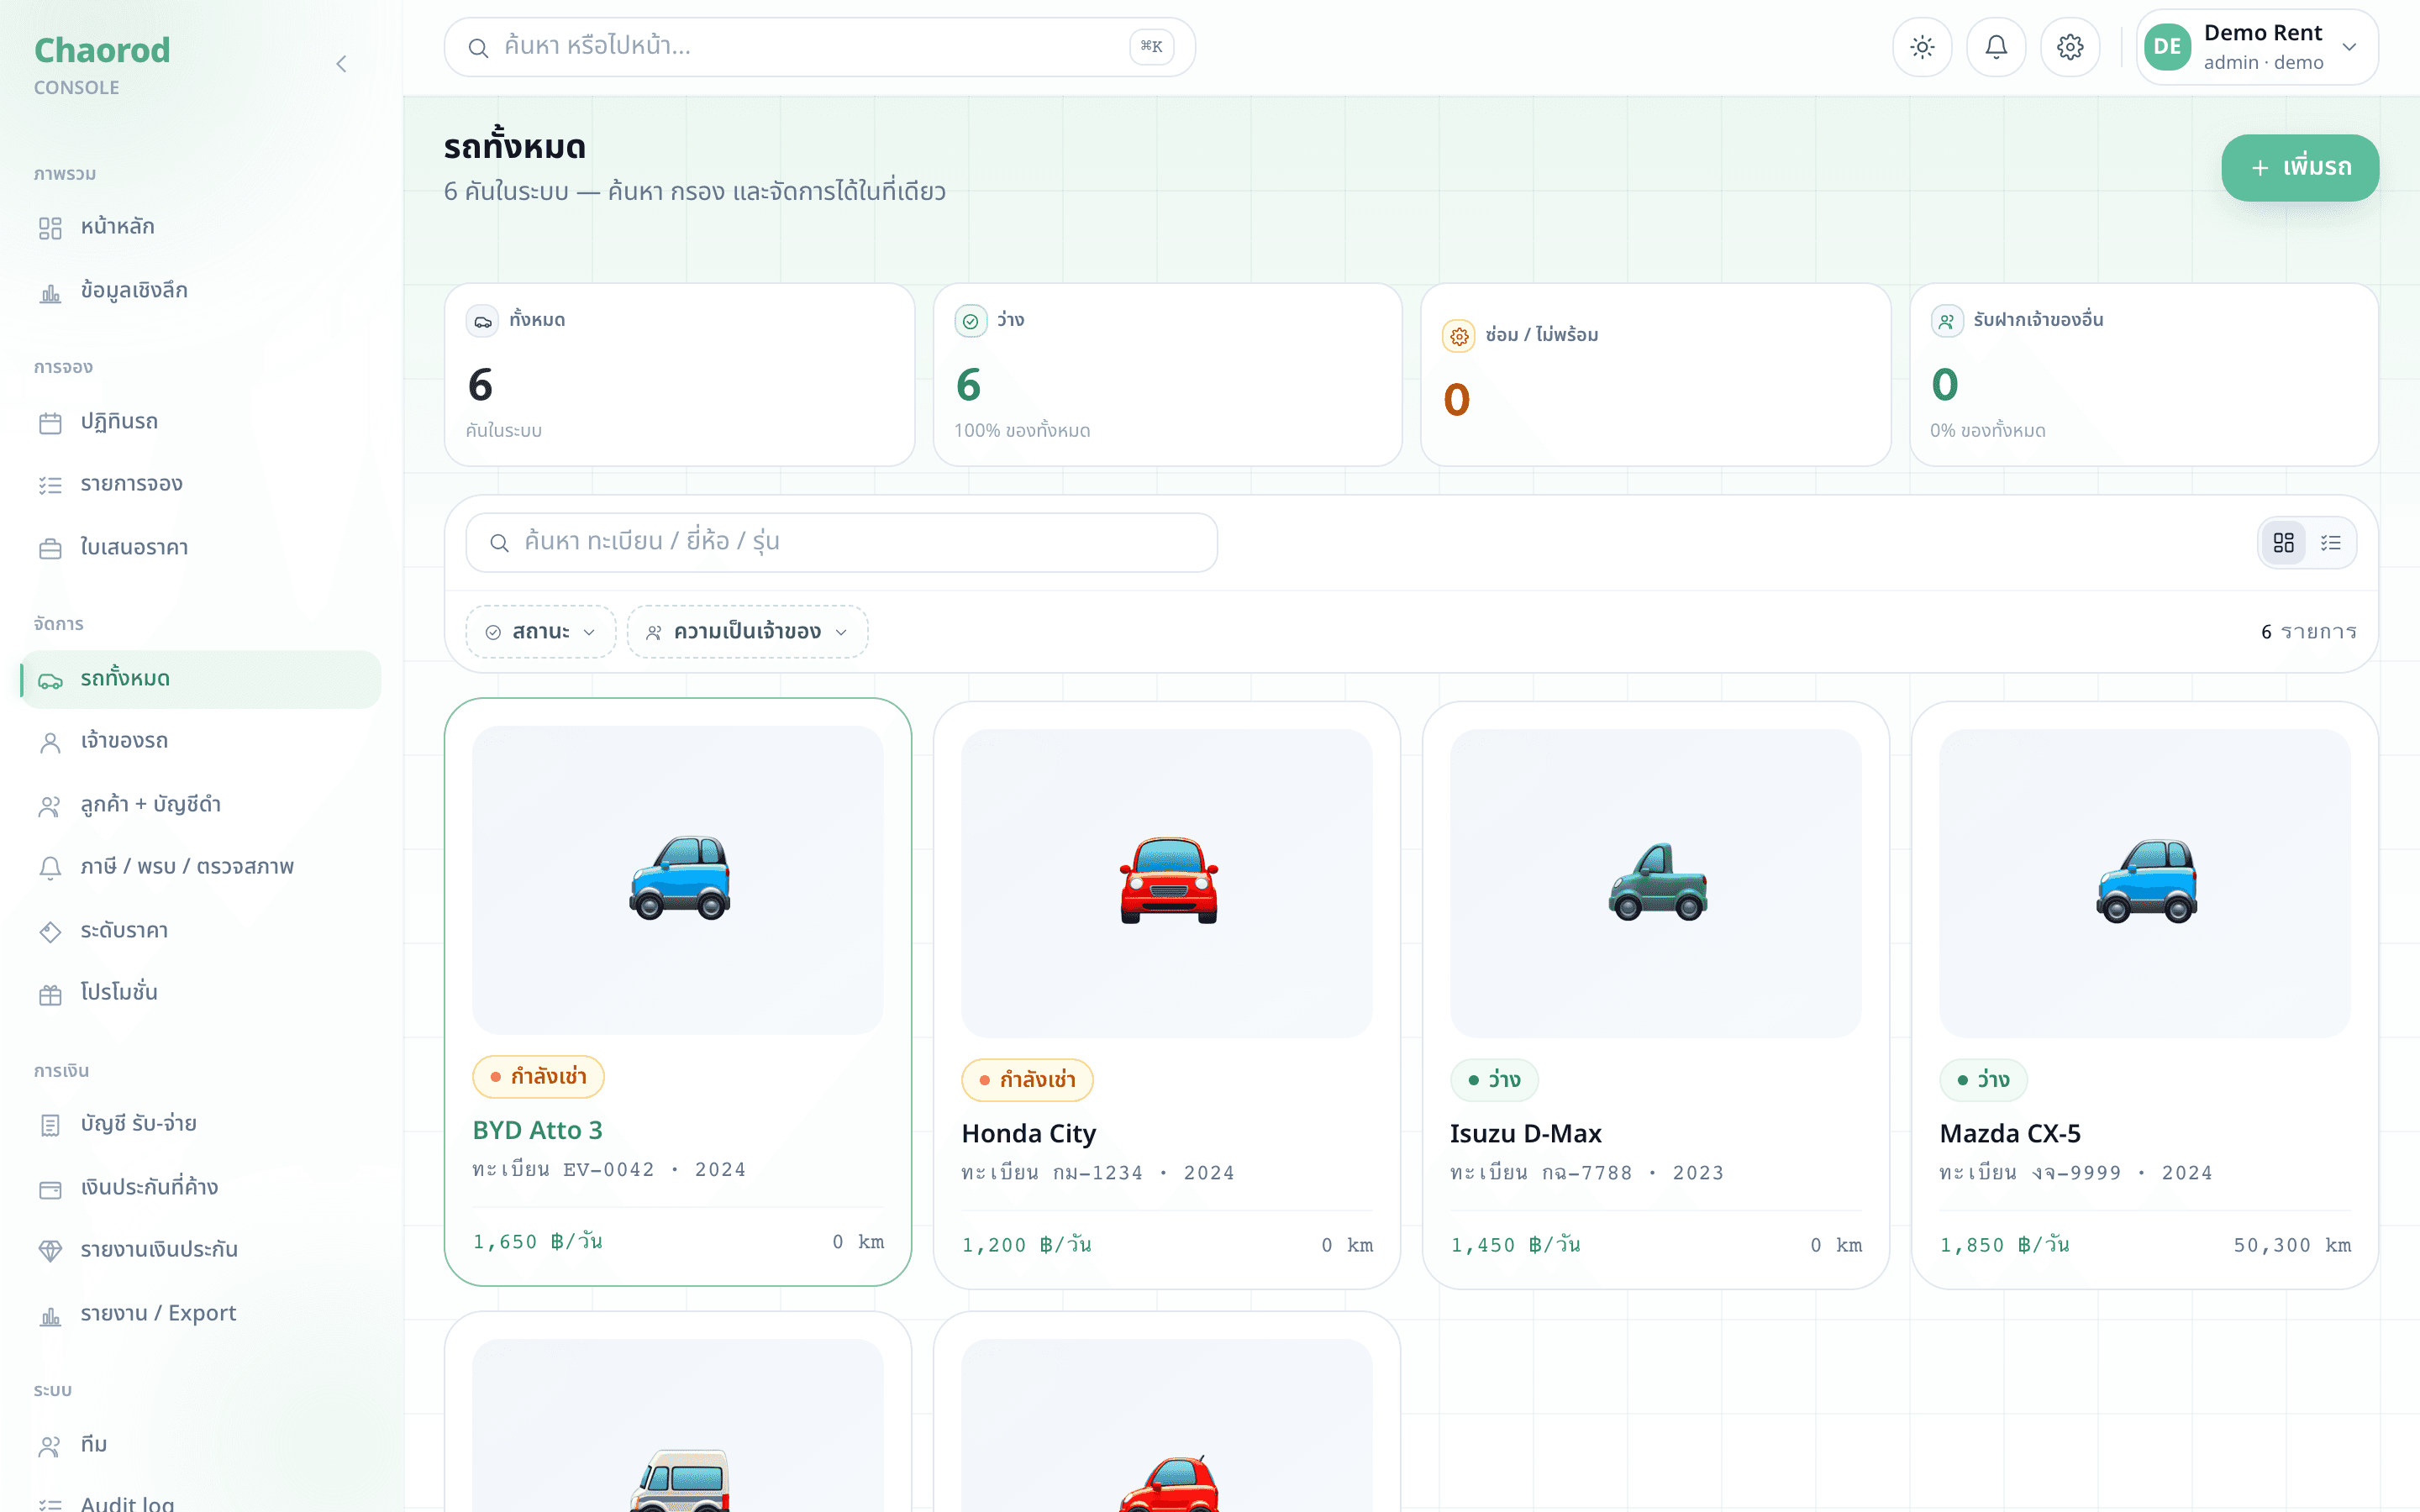Image resolution: width=2420 pixels, height=1512 pixels.
Task: Click the เจ้าของรถ person icon
Action: tap(50, 743)
